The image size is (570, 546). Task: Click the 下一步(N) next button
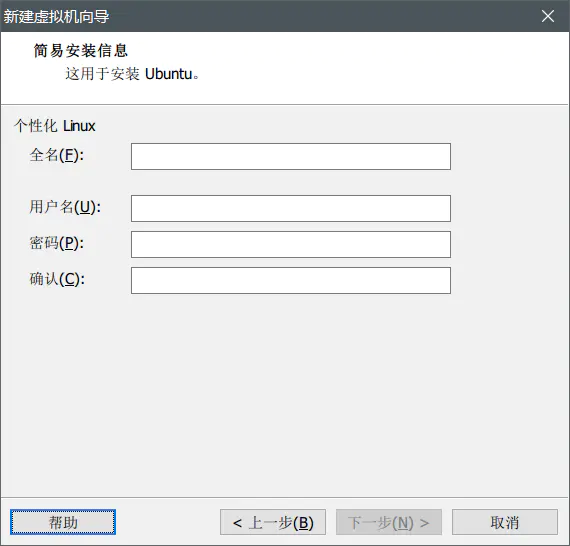tap(389, 522)
